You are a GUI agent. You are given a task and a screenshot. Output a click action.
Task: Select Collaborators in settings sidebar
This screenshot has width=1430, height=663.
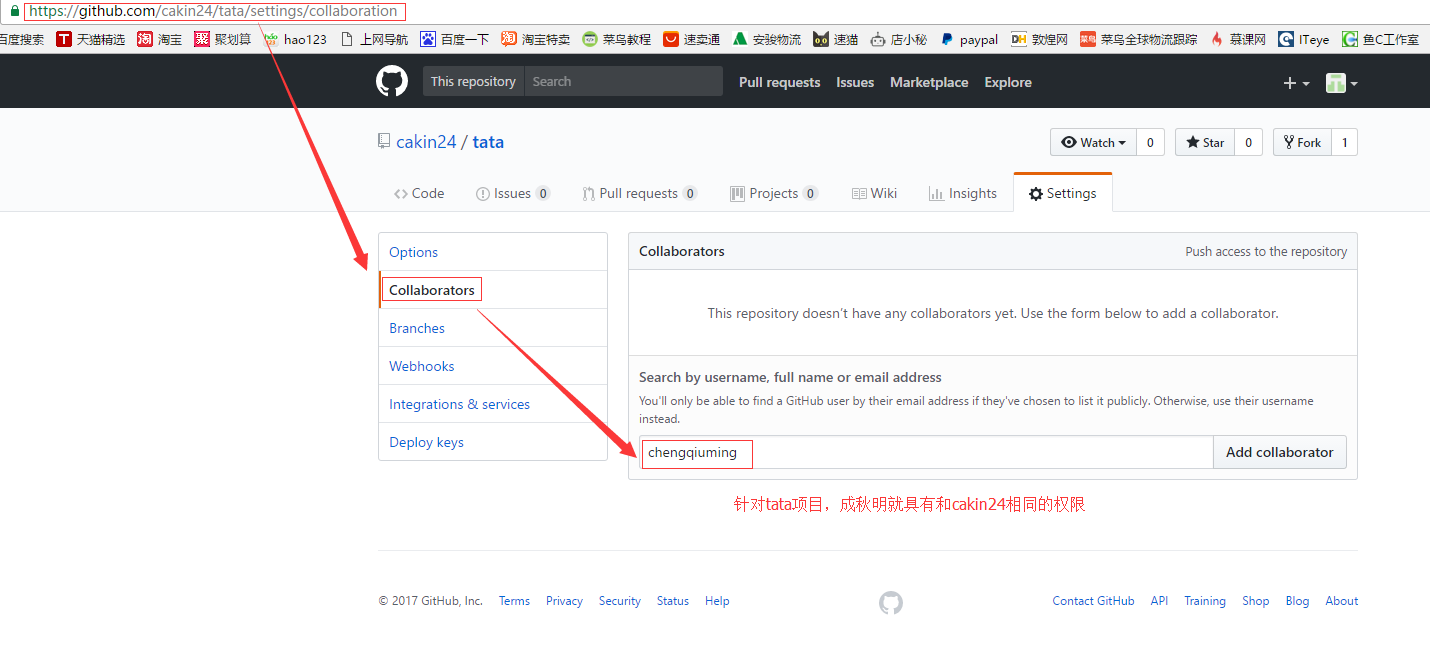tap(493, 290)
